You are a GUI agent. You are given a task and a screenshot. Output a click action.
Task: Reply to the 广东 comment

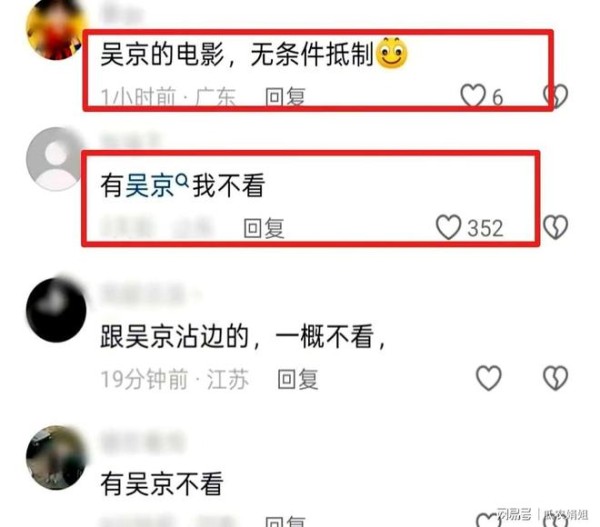[x=285, y=96]
